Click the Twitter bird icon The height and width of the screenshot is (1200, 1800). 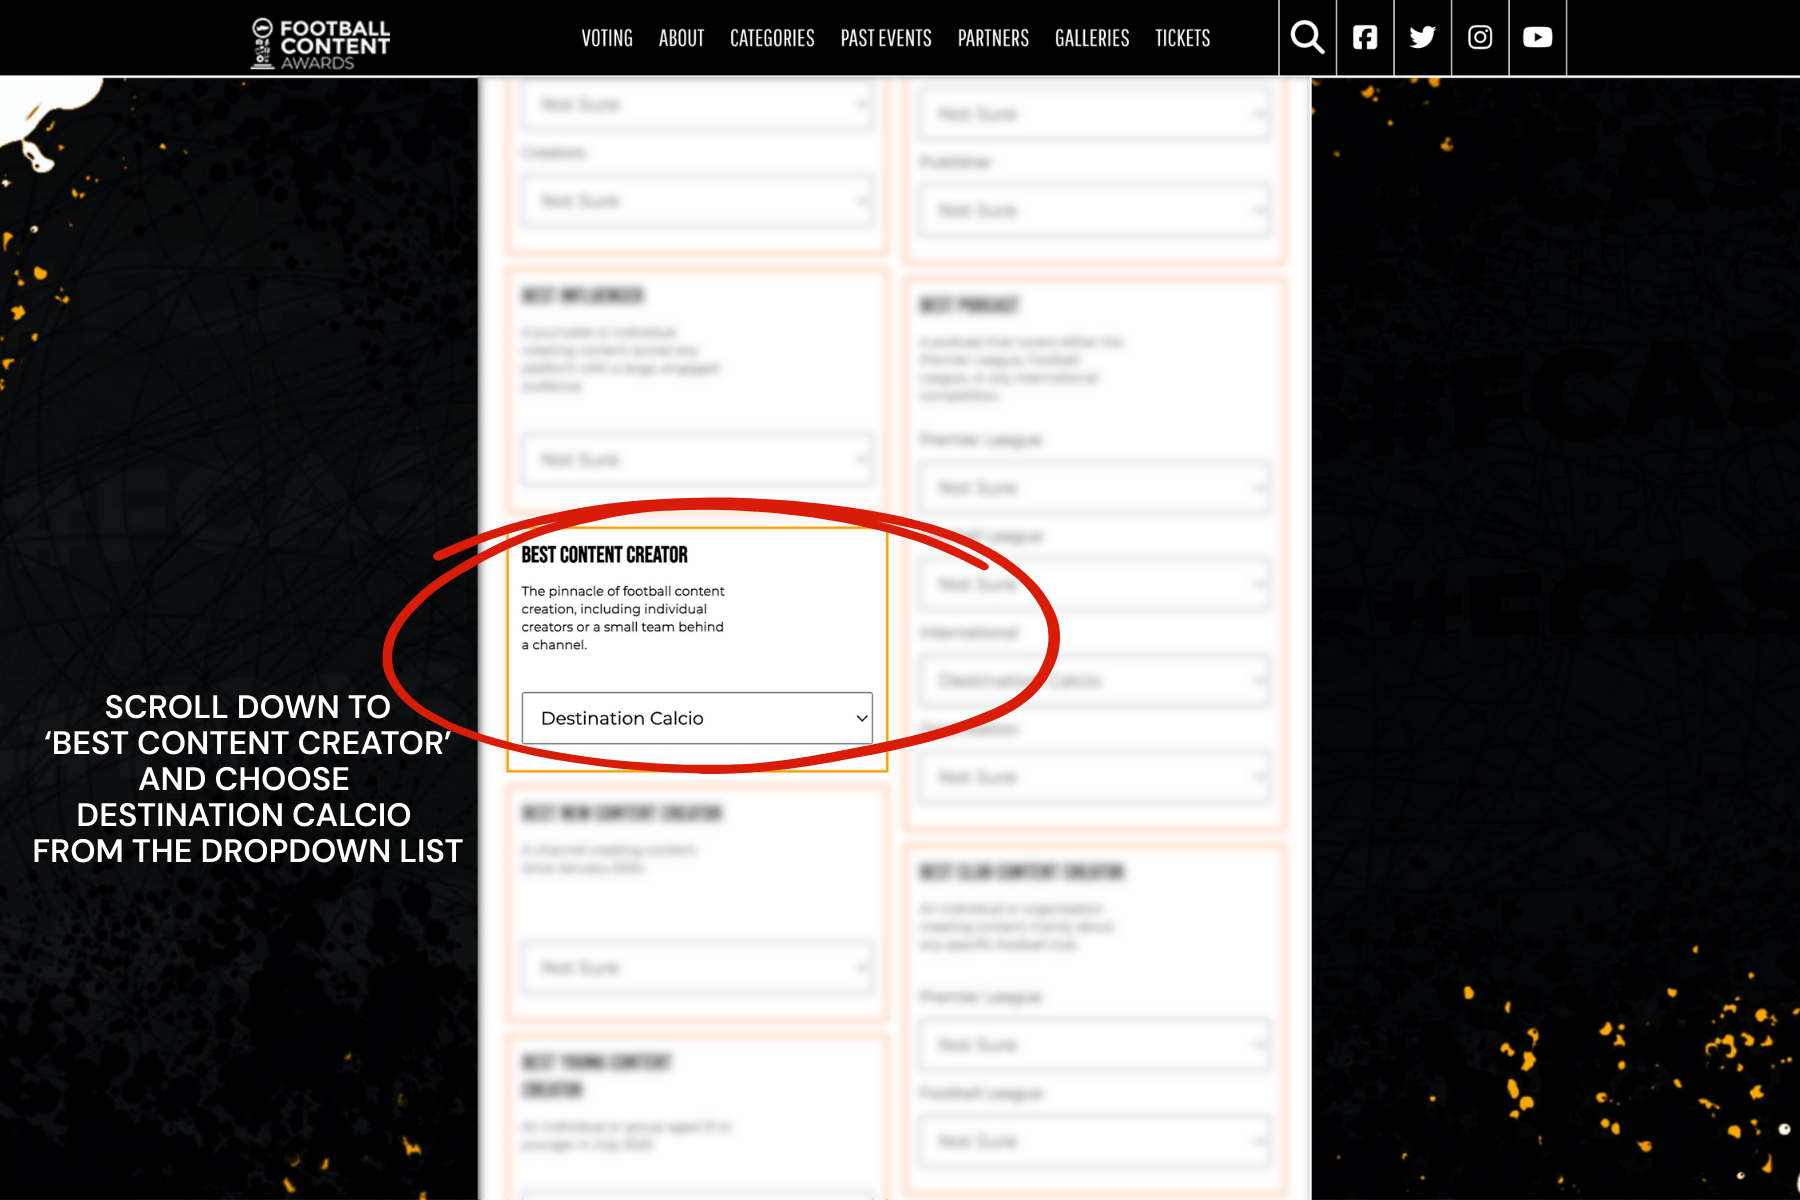tap(1422, 38)
